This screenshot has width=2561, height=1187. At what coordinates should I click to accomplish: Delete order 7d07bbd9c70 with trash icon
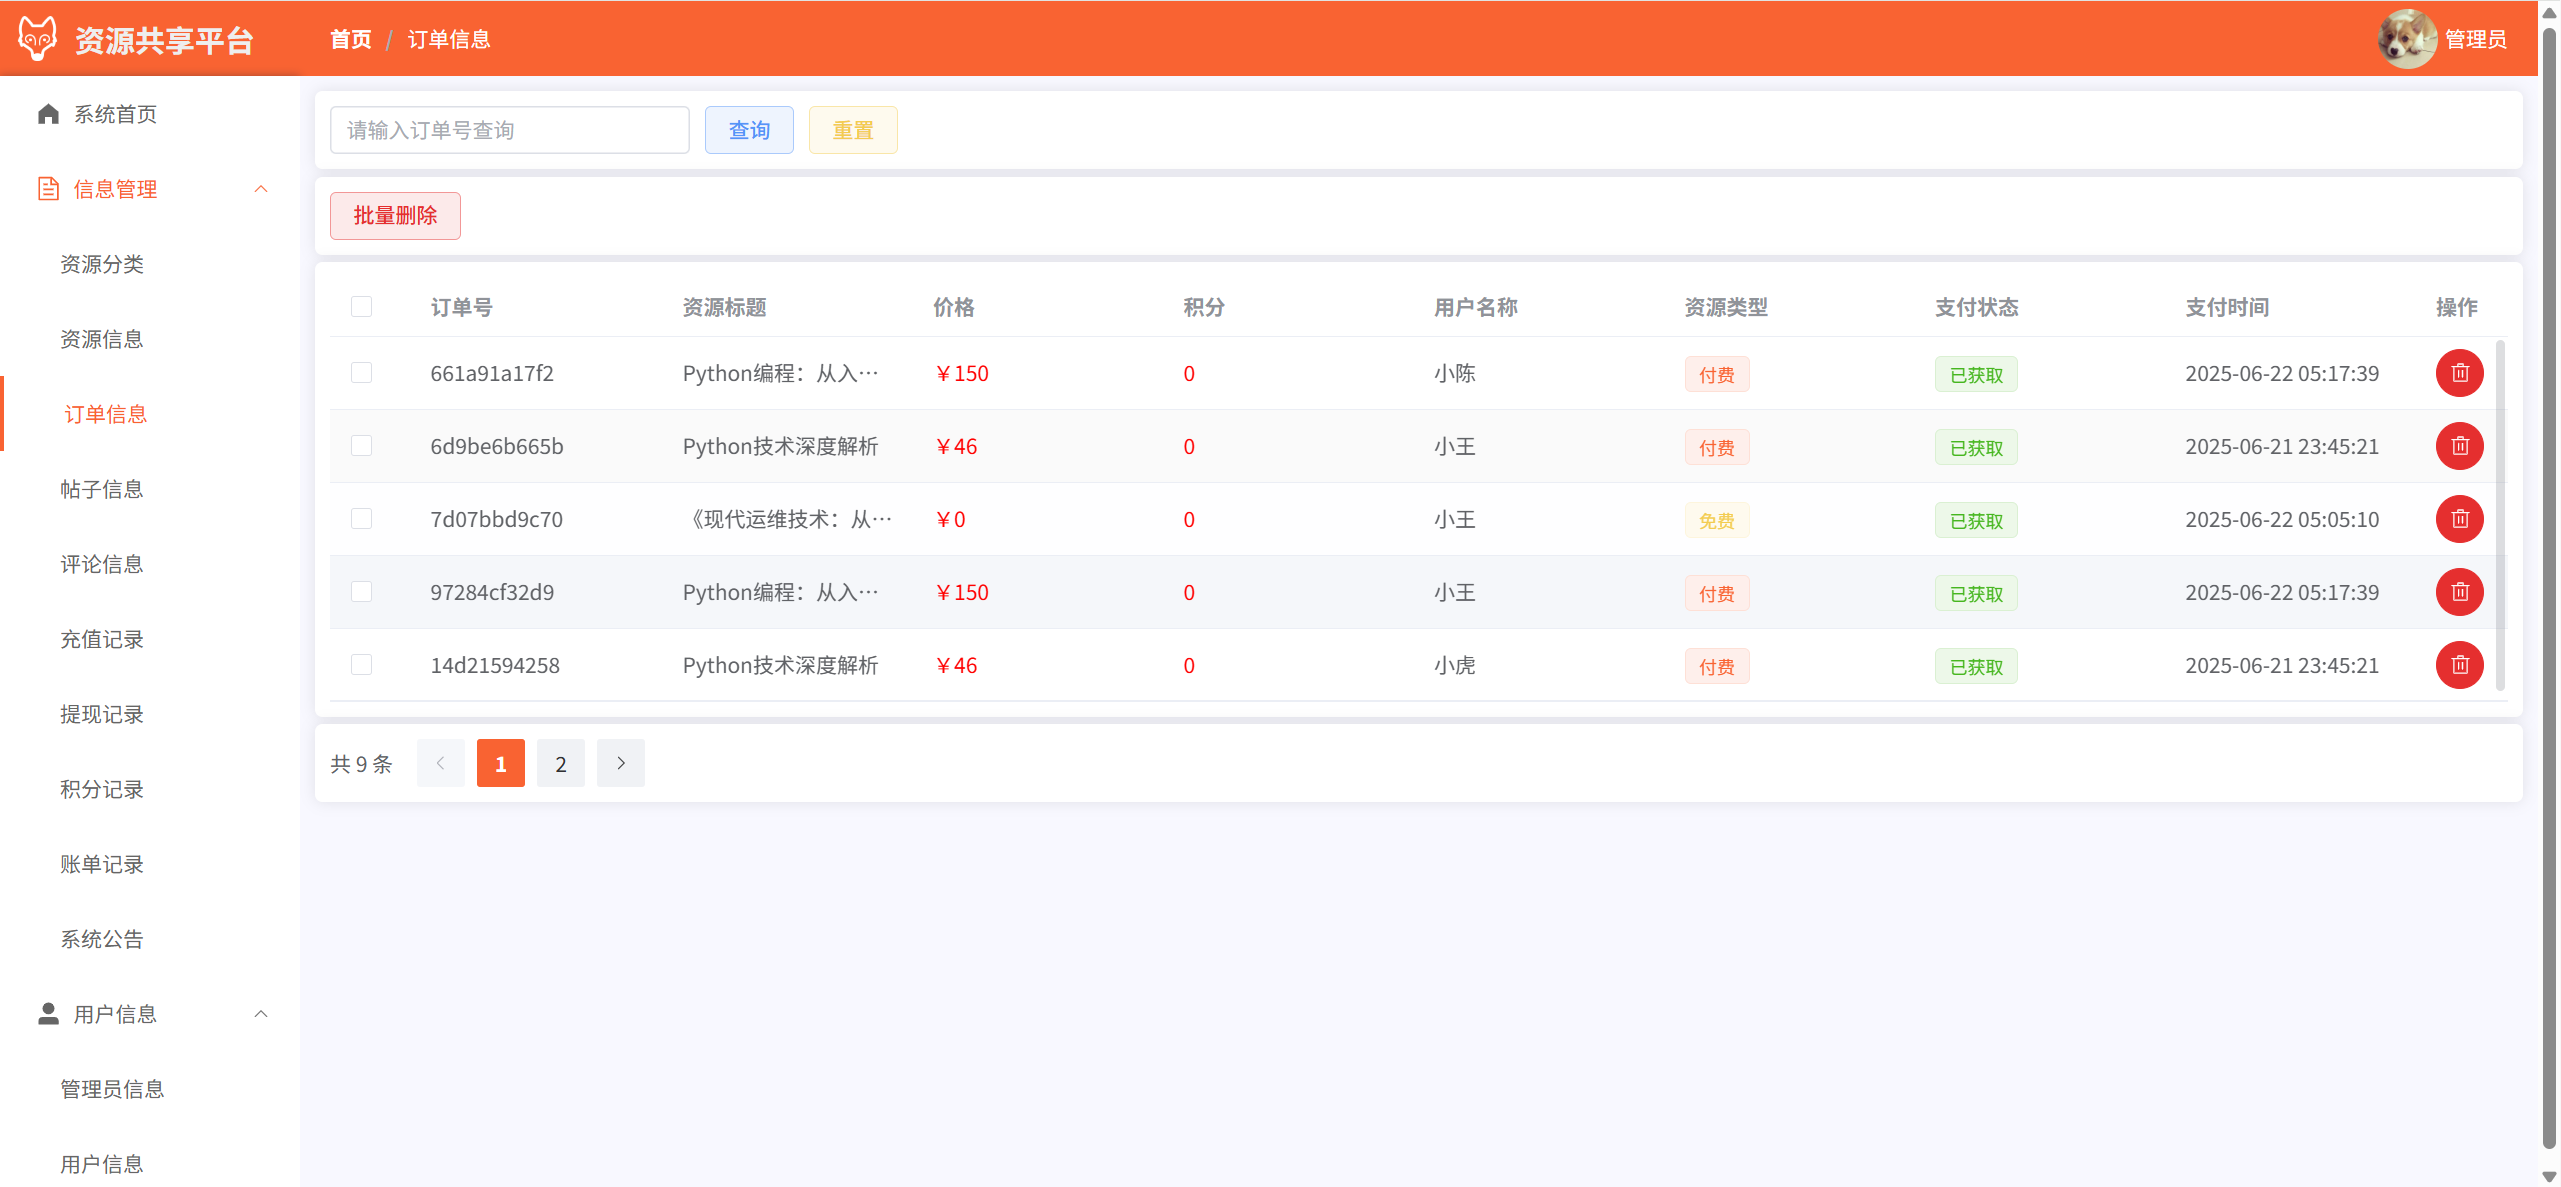[2458, 519]
